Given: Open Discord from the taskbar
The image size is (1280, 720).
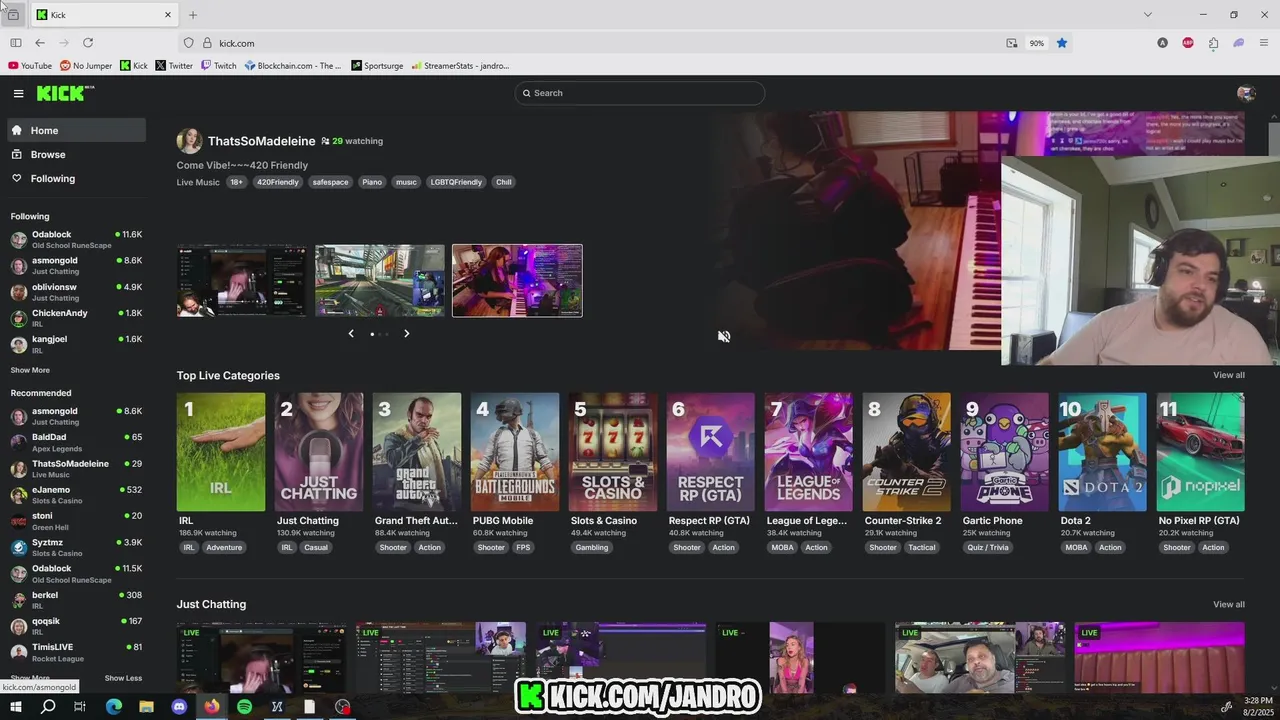Looking at the screenshot, I should [x=179, y=707].
